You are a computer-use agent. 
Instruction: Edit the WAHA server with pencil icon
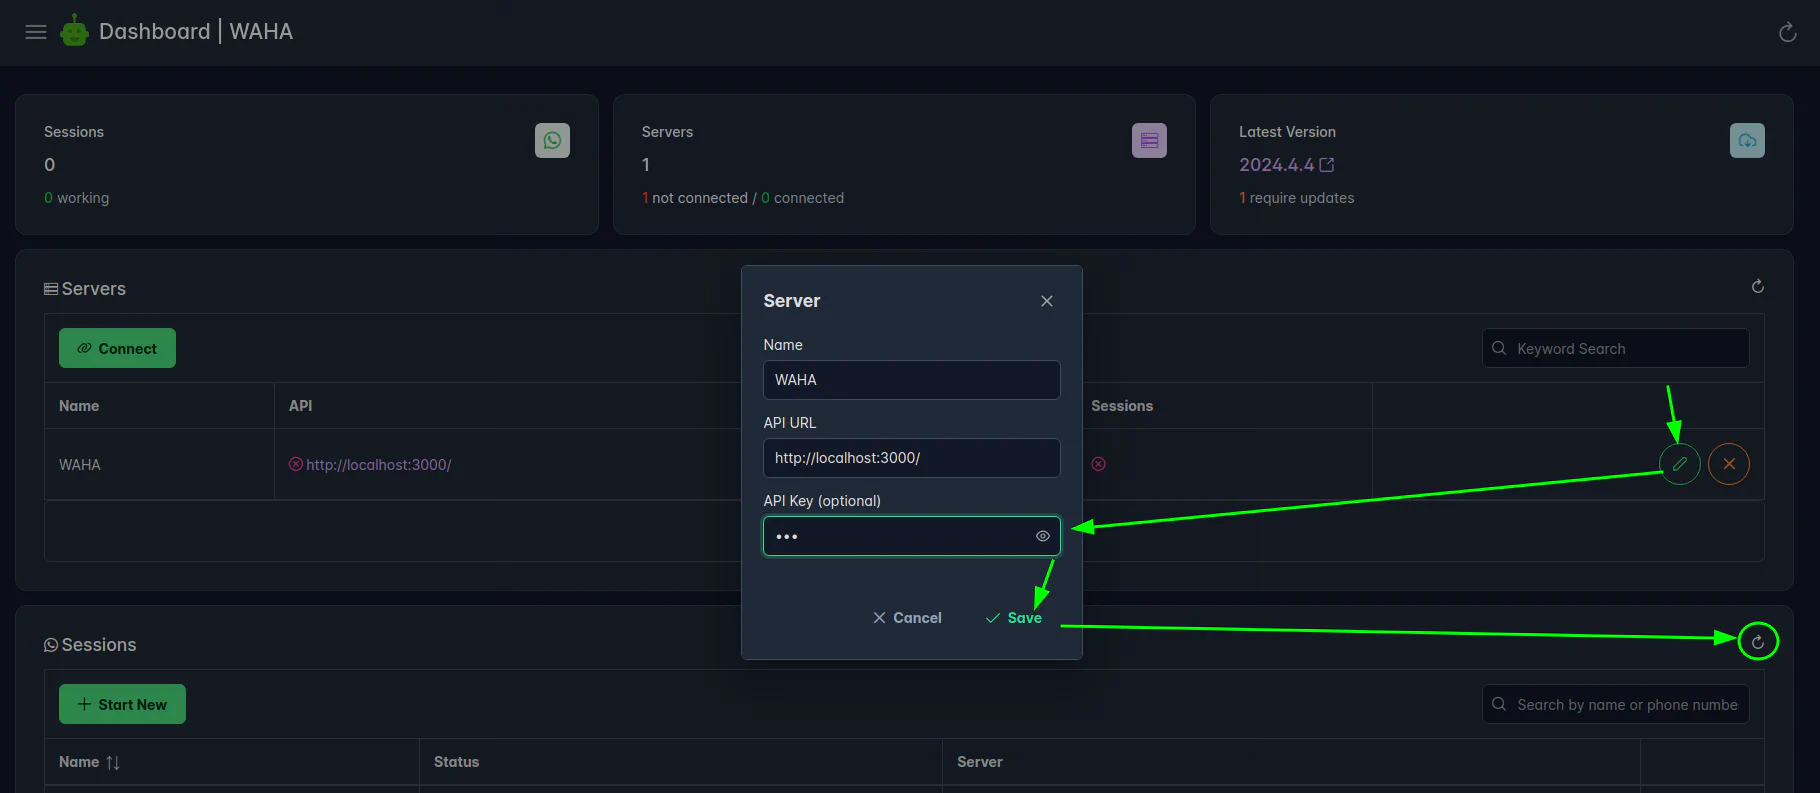[x=1679, y=464]
